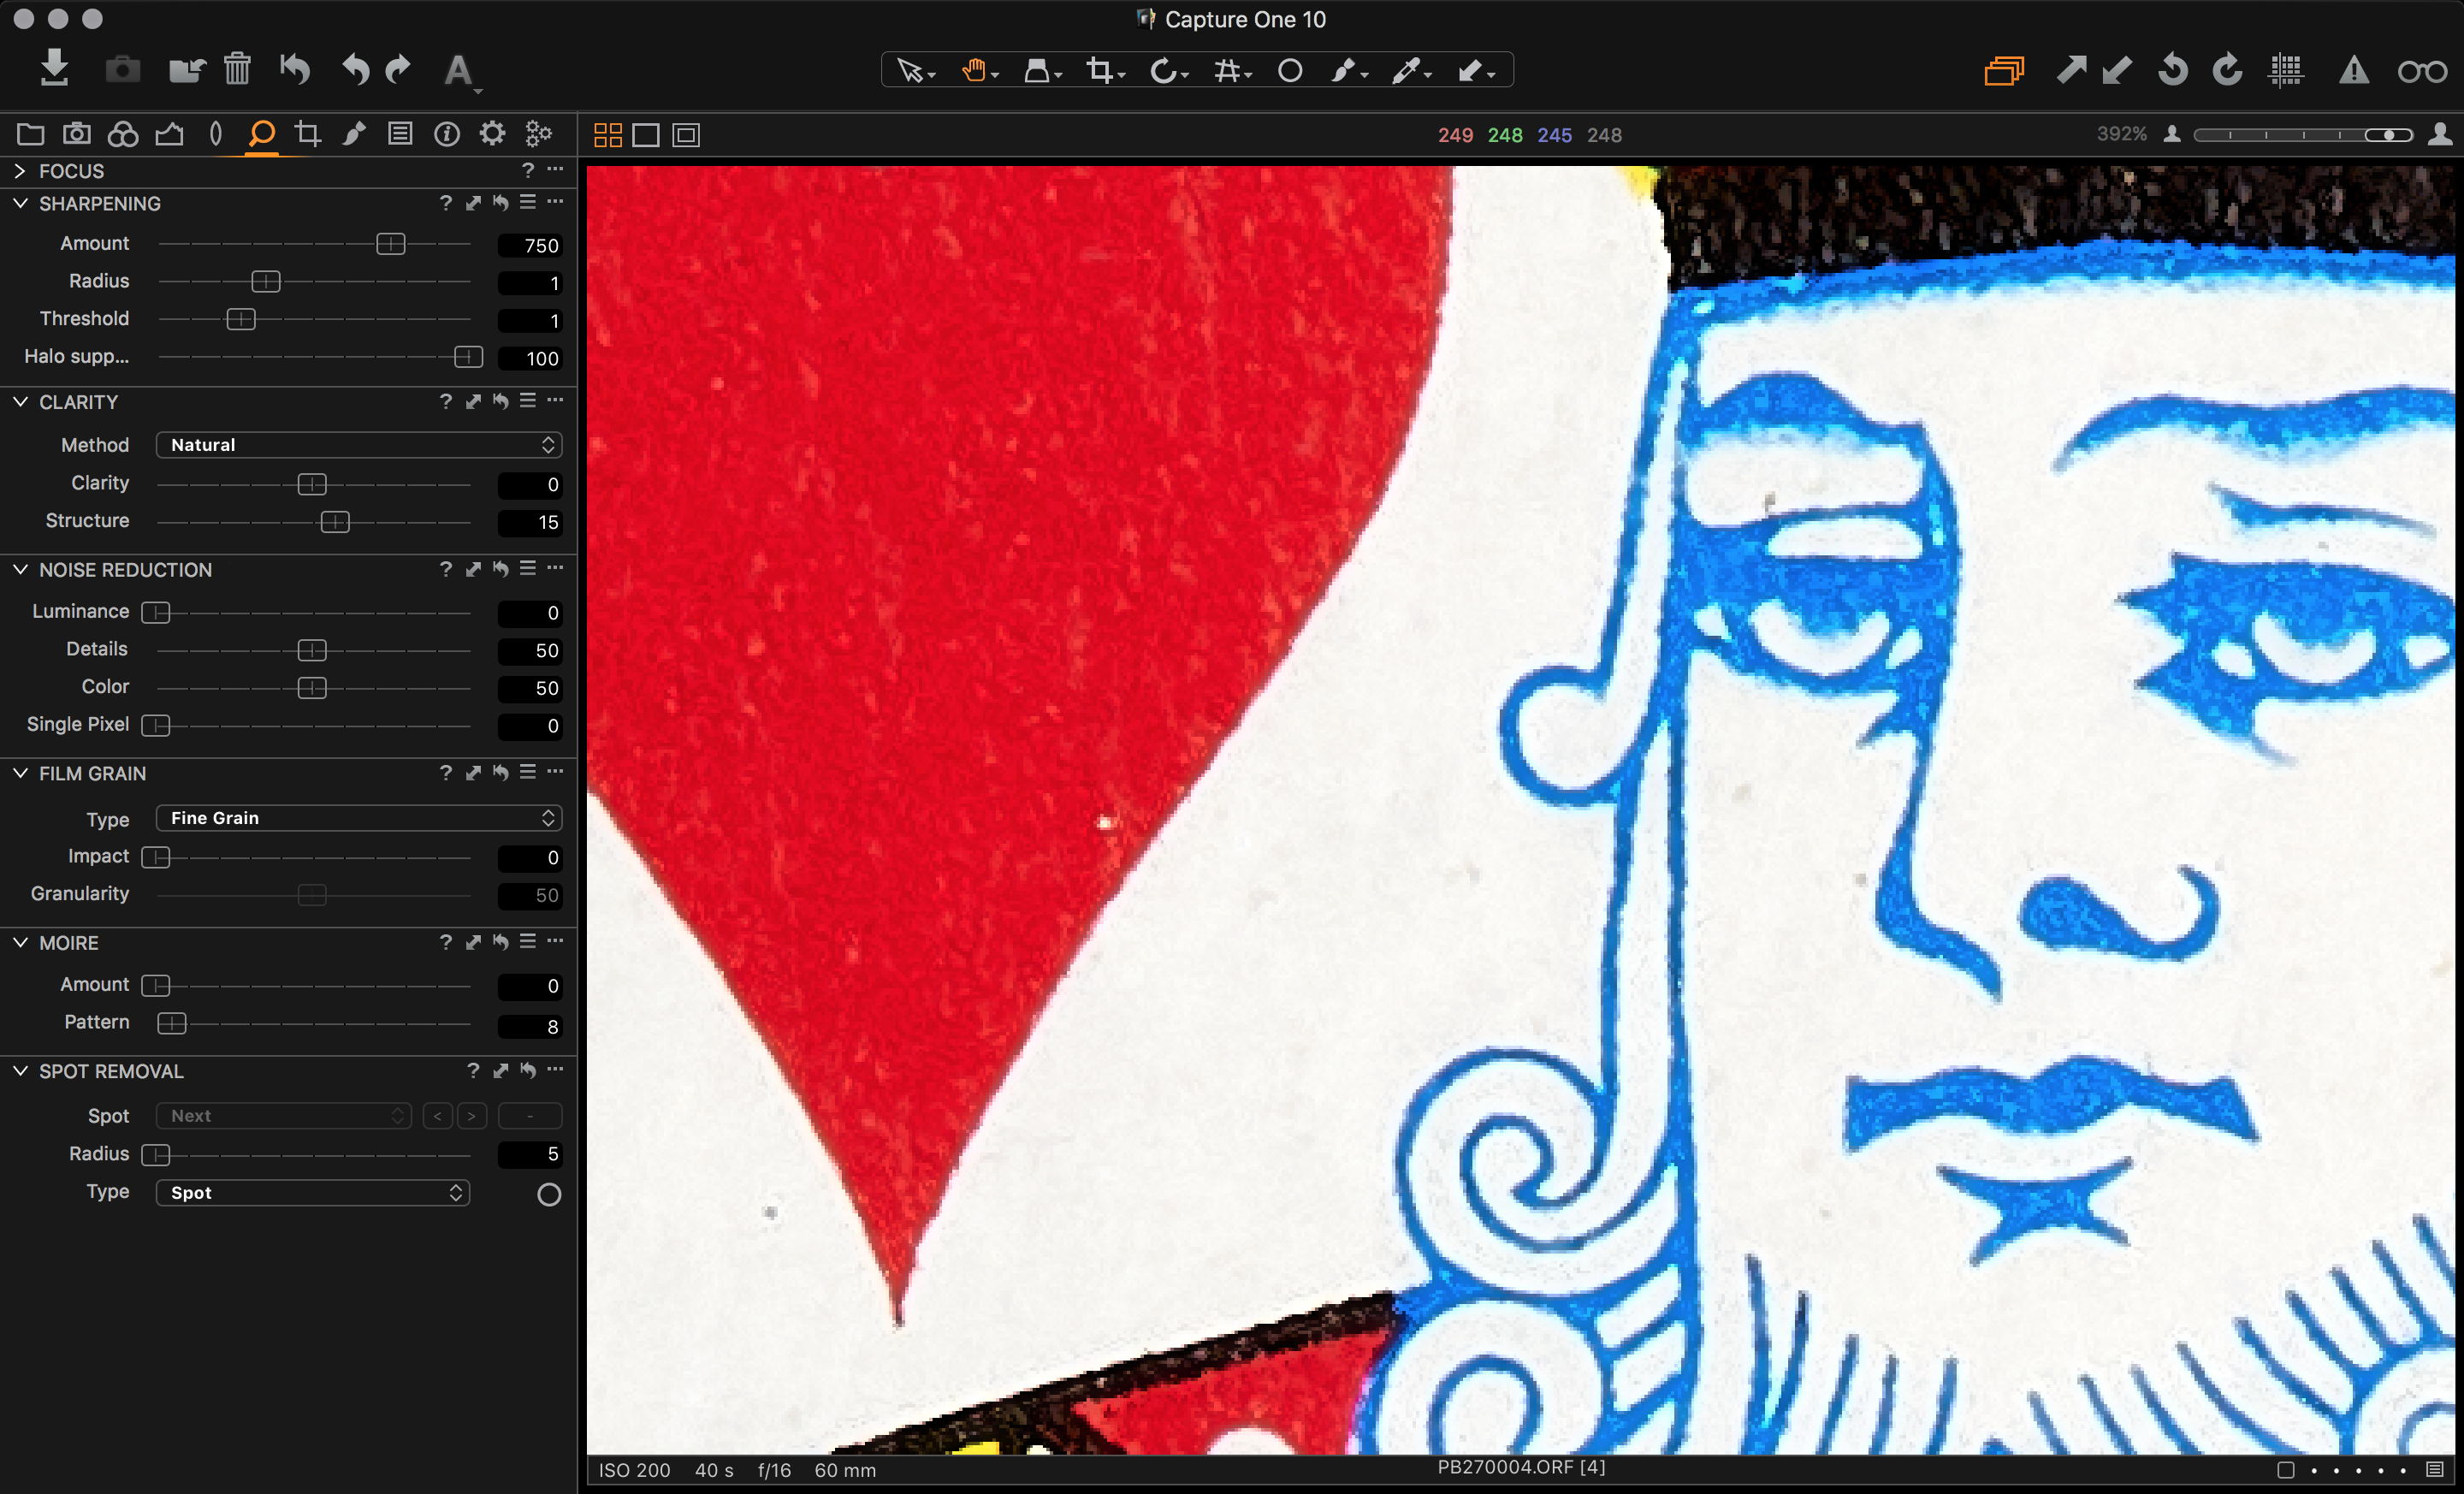
Task: Reset the Sharpening tool adjustments
Action: [500, 203]
